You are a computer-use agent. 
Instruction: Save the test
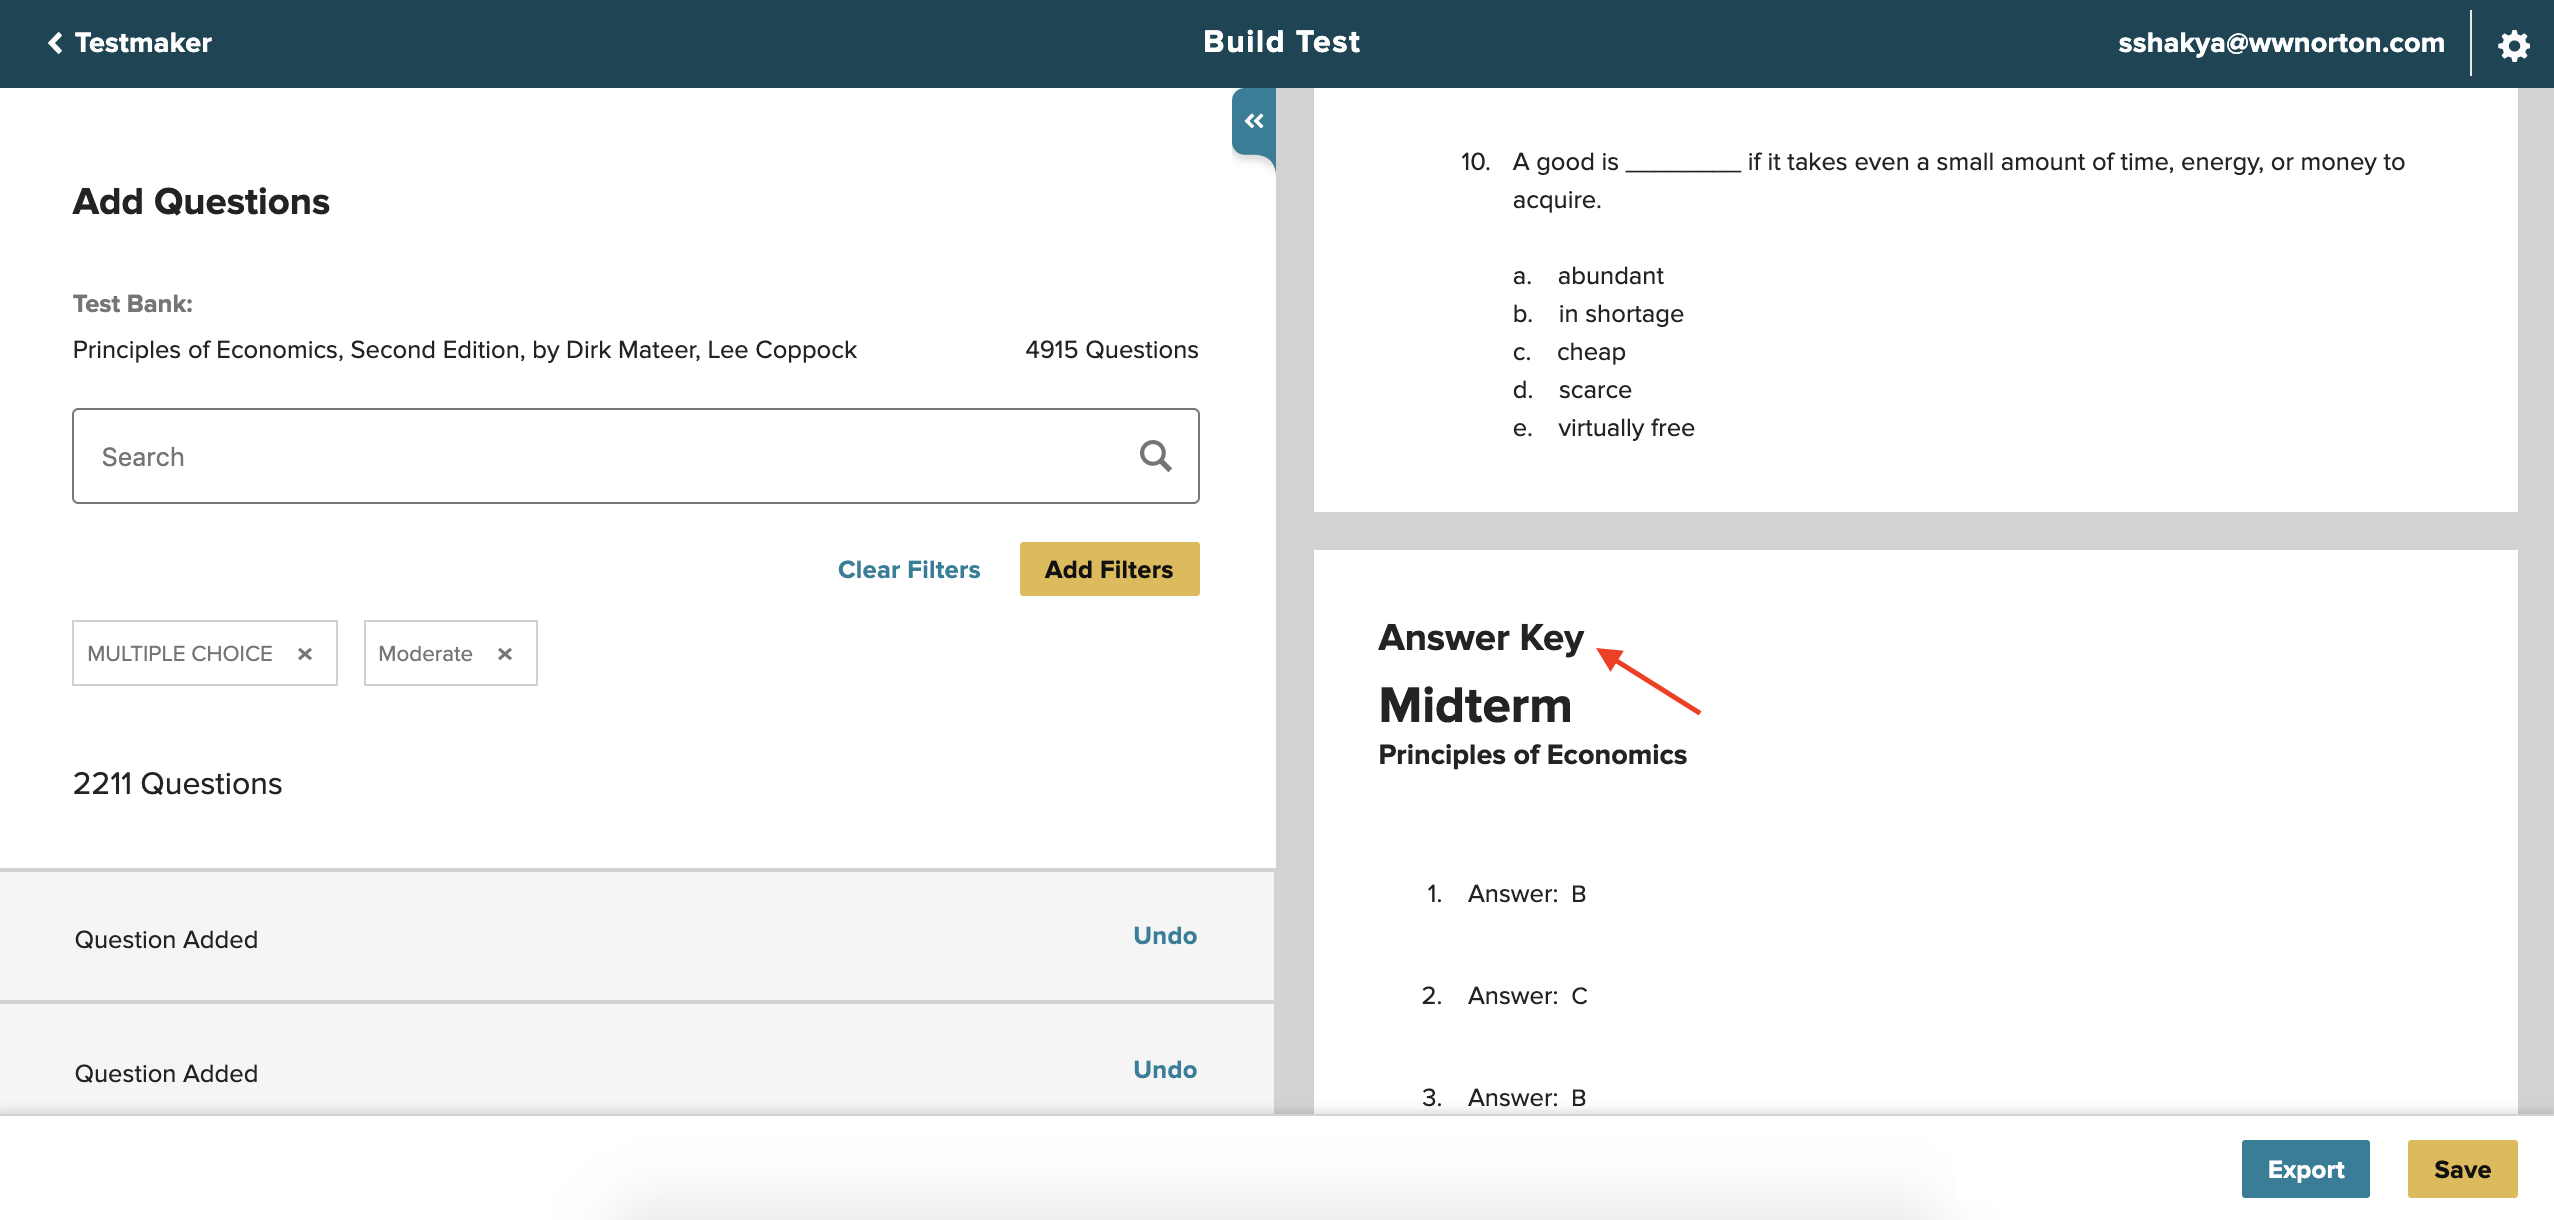(x=2461, y=1169)
